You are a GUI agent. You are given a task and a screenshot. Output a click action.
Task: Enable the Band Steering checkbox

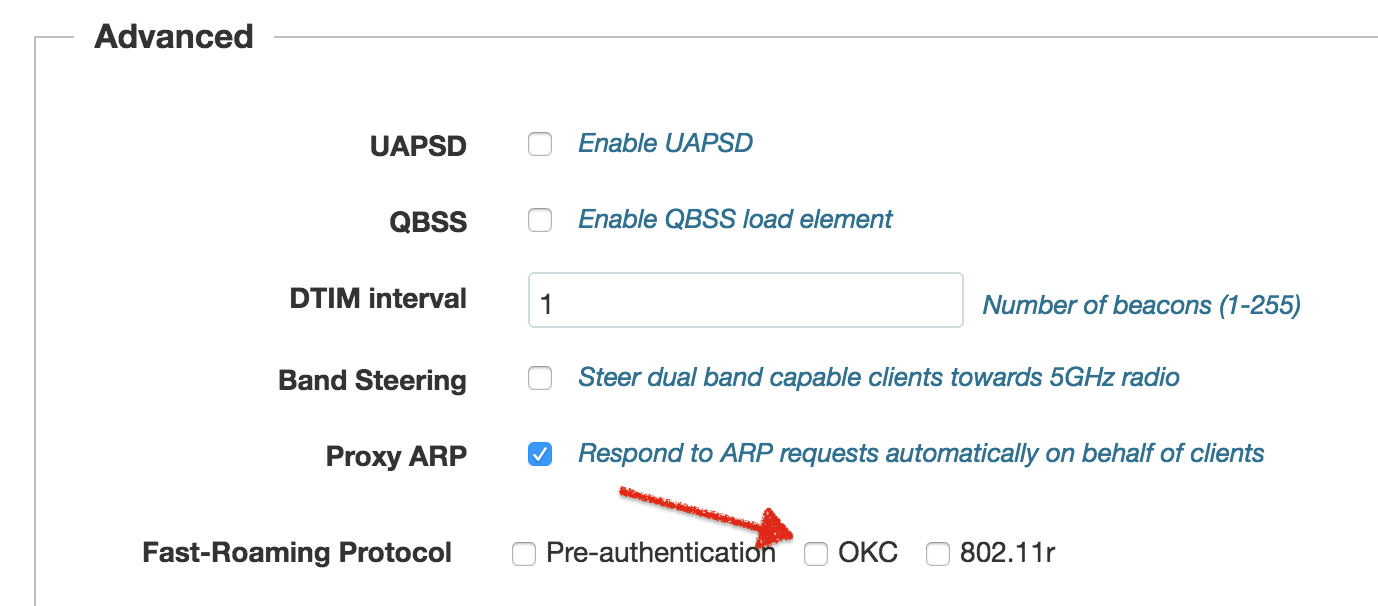[540, 378]
